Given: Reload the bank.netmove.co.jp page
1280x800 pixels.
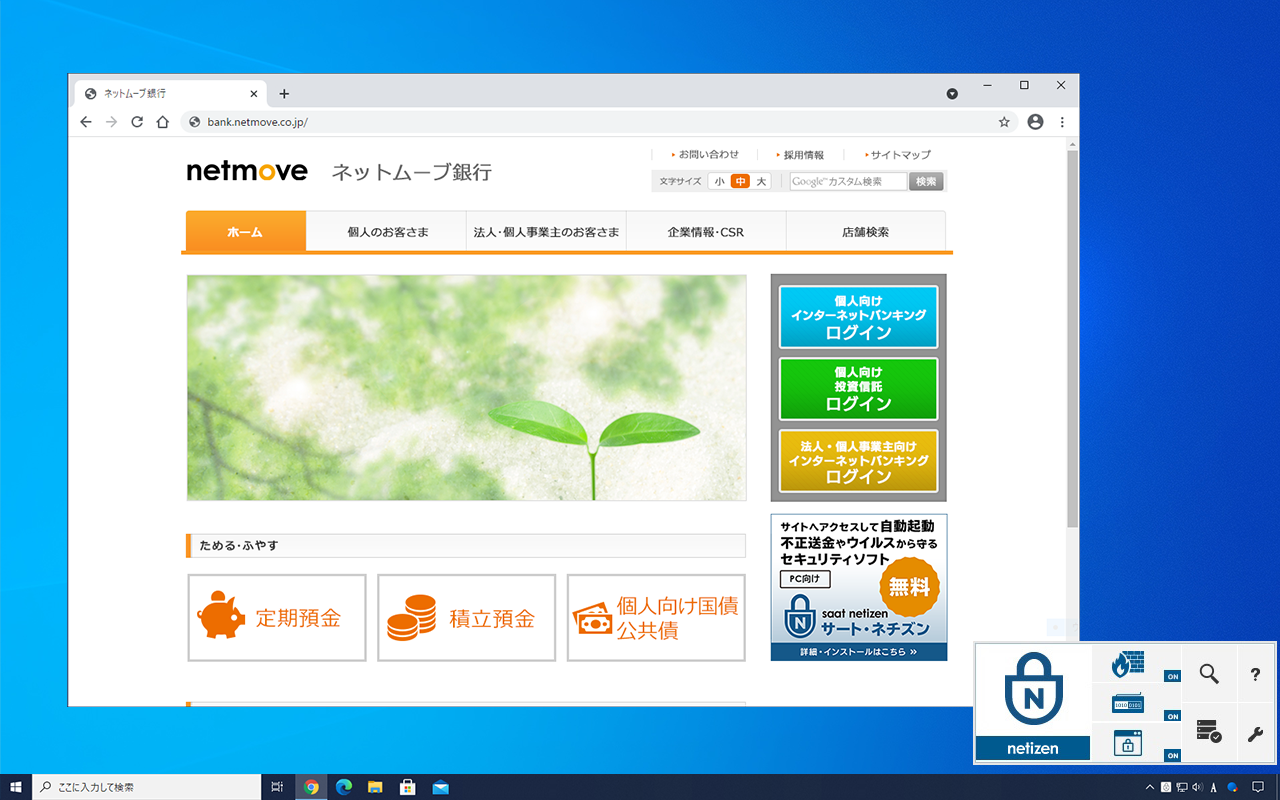Looking at the screenshot, I should (137, 122).
